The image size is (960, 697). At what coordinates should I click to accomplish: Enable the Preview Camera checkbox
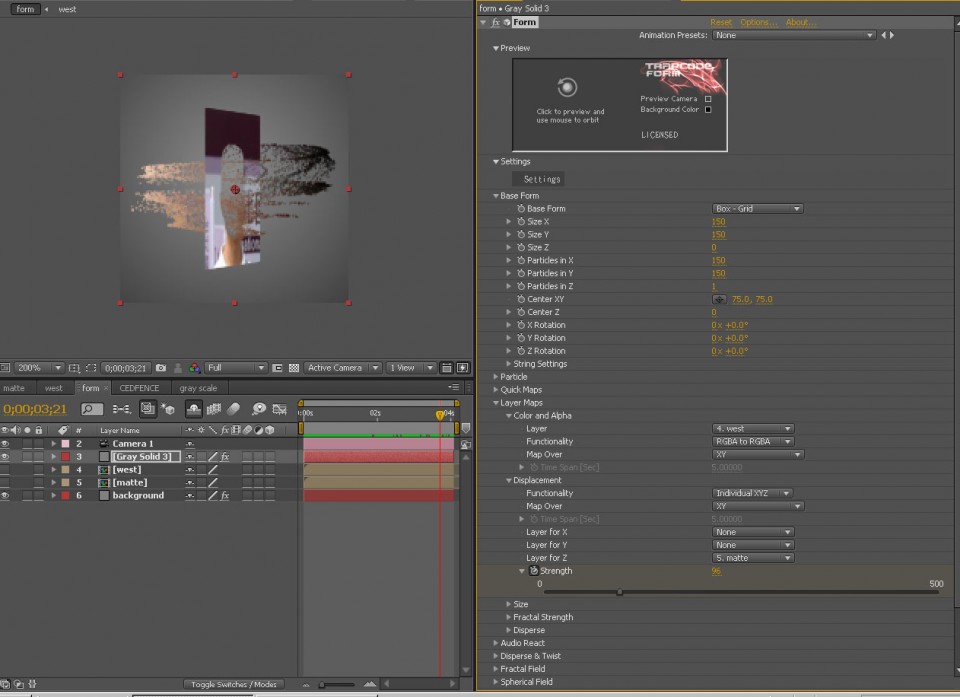(x=708, y=99)
